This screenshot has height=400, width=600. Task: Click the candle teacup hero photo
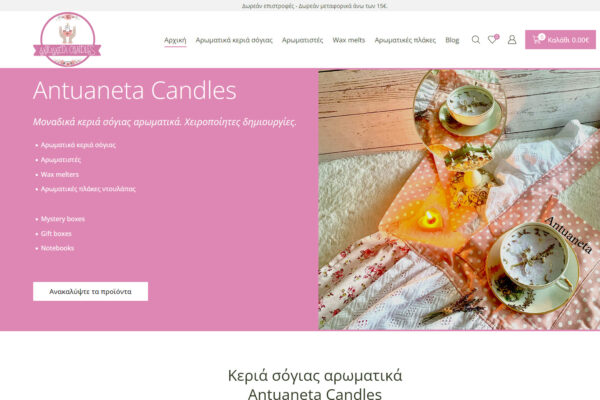[x=459, y=199]
